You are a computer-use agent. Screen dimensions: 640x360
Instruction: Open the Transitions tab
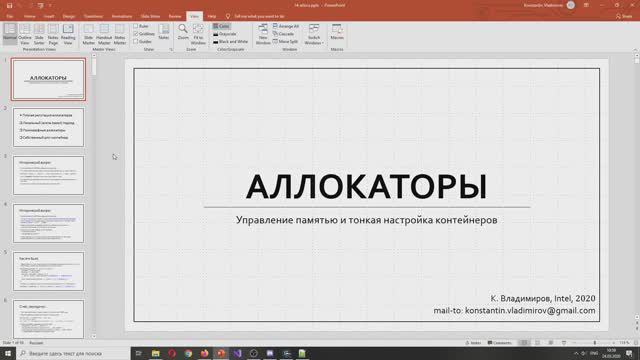pos(93,16)
